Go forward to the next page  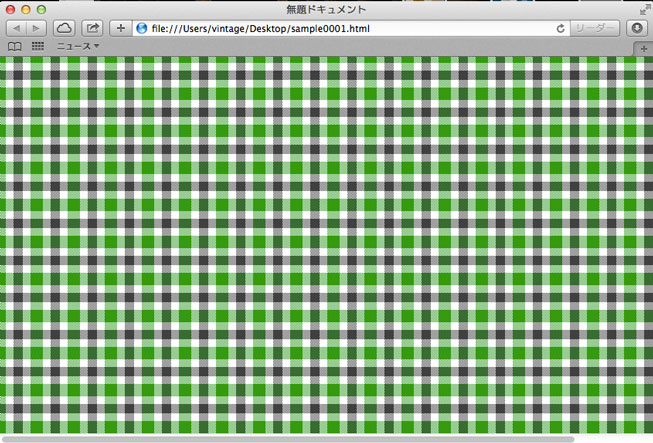pos(36,28)
